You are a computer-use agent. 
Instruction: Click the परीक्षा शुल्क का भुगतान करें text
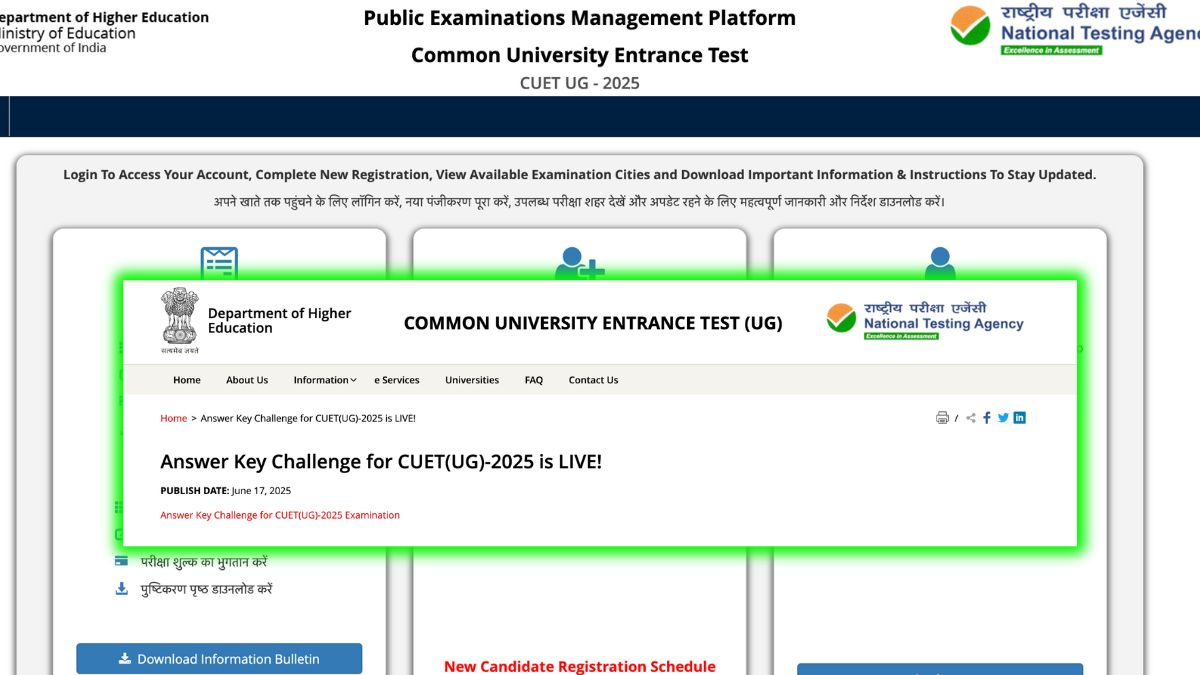coord(204,562)
